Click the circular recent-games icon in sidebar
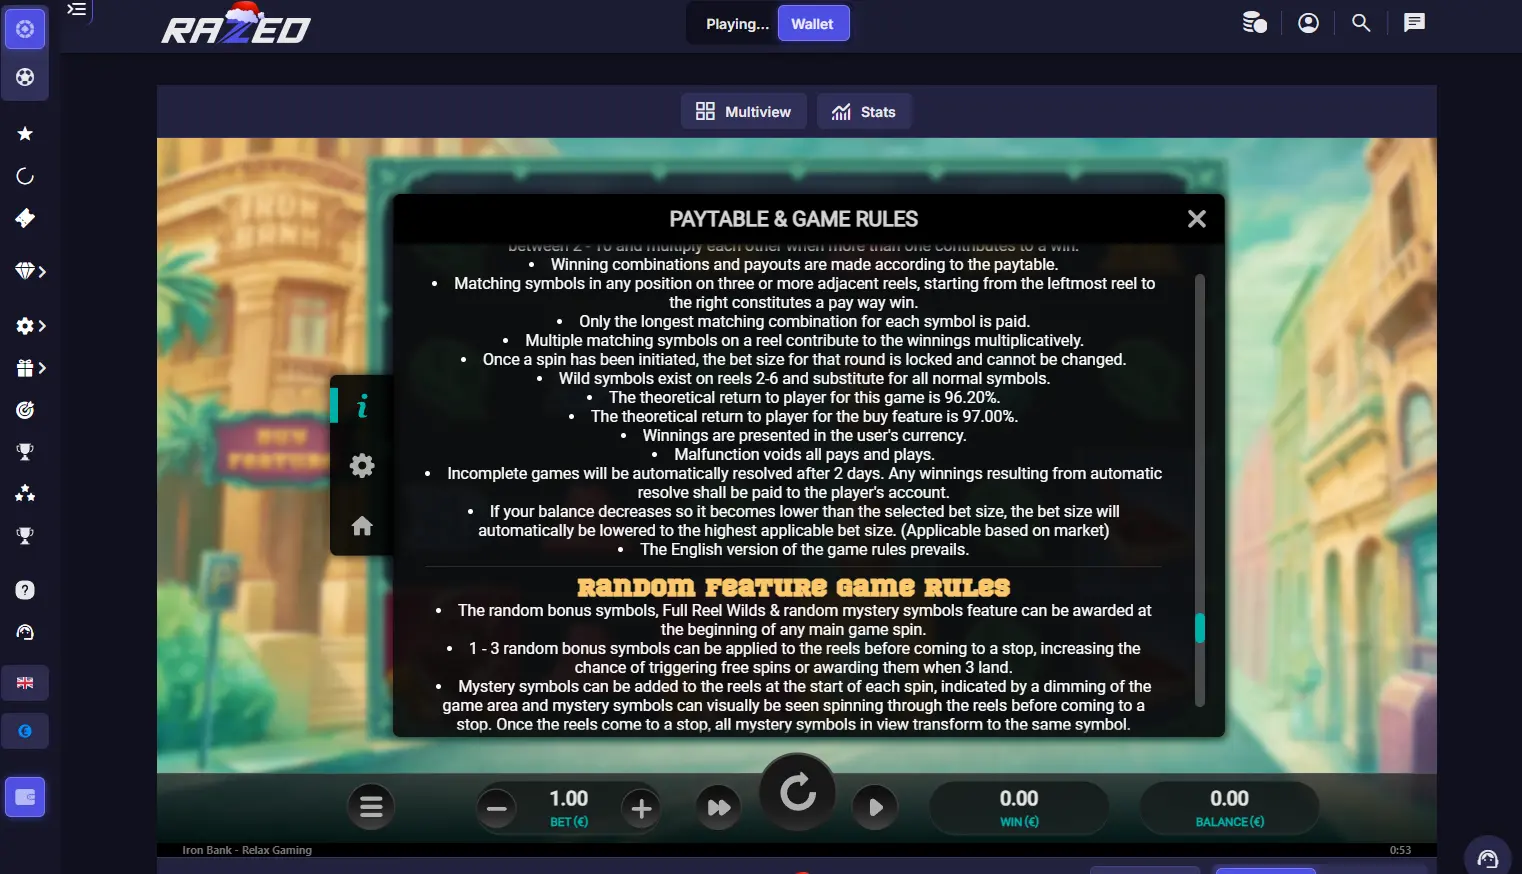Viewport: 1522px width, 874px height. (25, 176)
